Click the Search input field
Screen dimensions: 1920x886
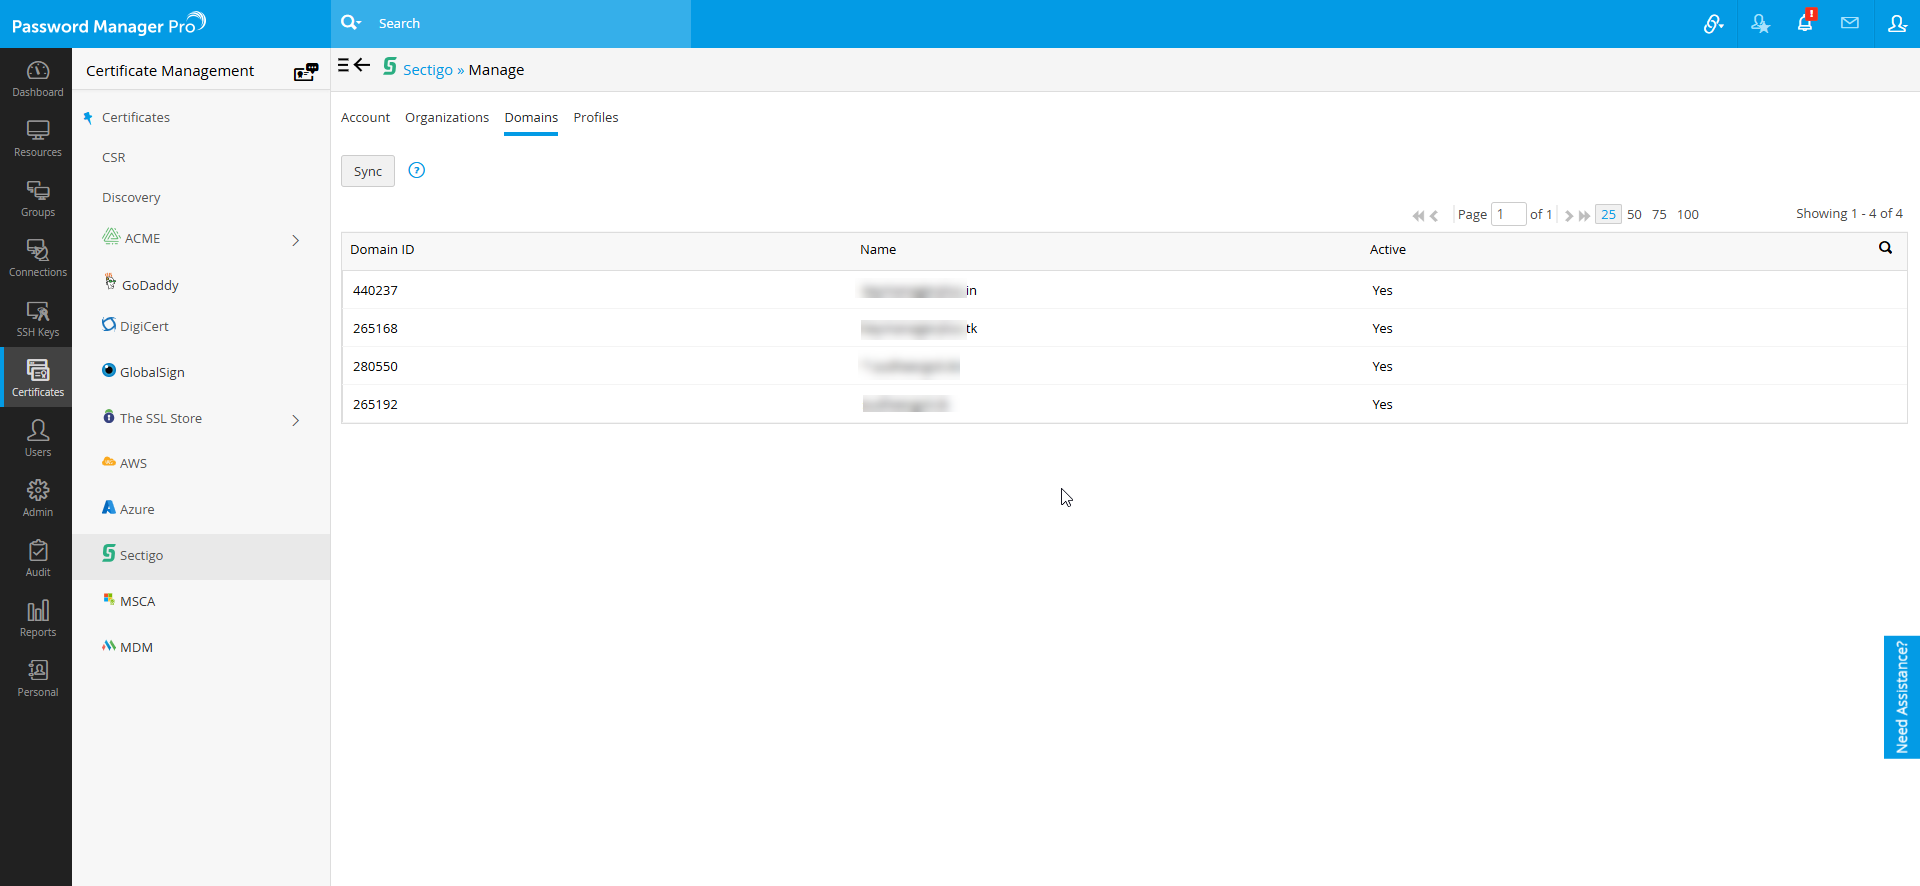(530, 23)
